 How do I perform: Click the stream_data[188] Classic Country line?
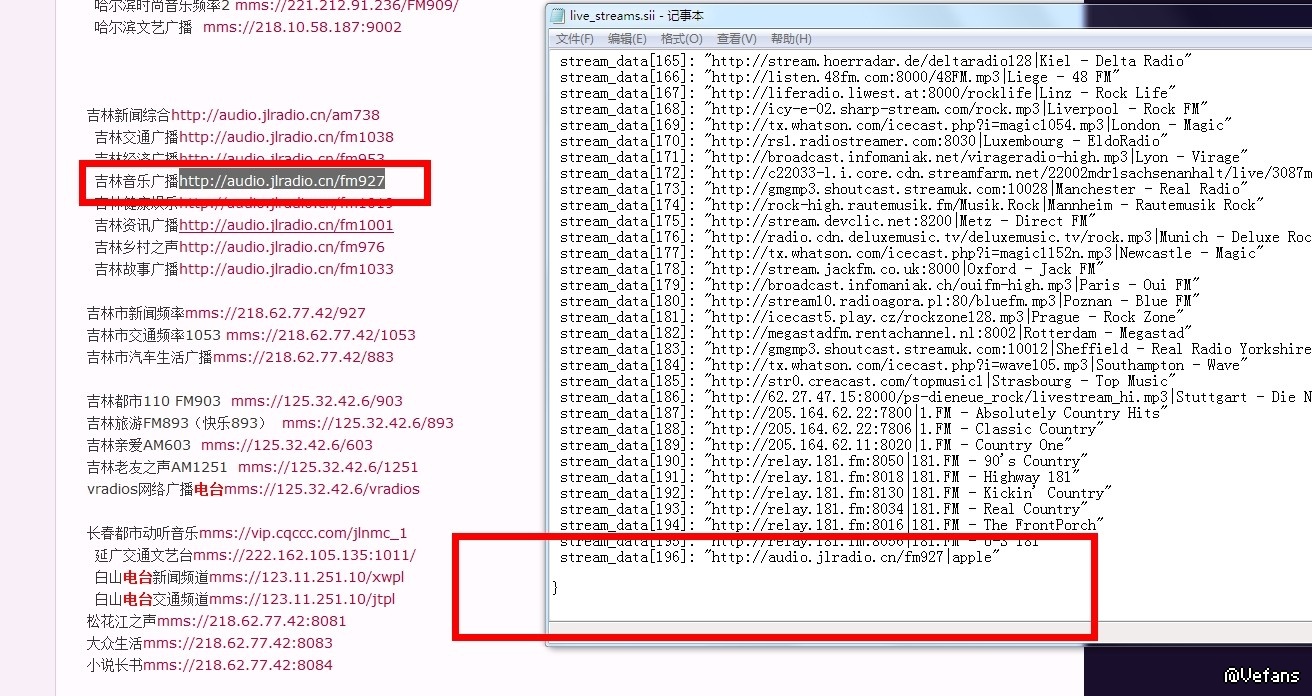[x=831, y=429]
